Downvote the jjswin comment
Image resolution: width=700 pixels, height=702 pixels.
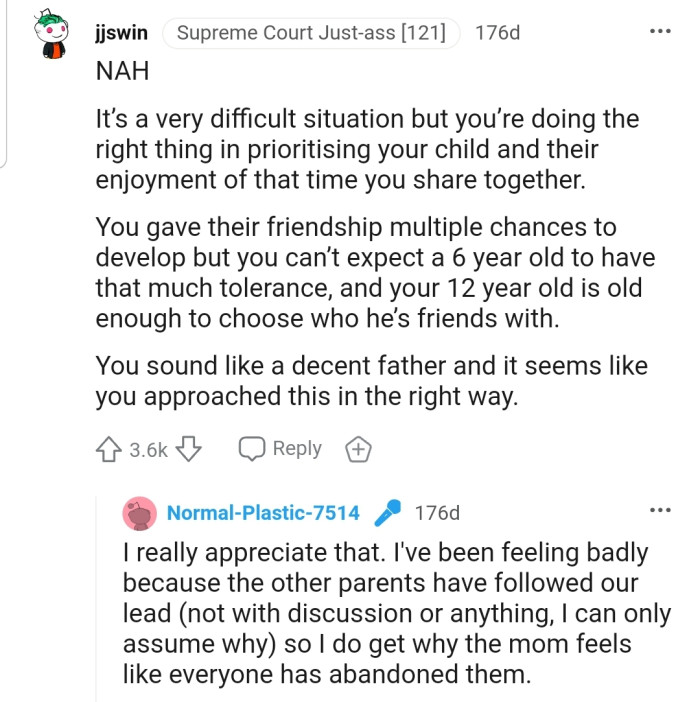(187, 450)
